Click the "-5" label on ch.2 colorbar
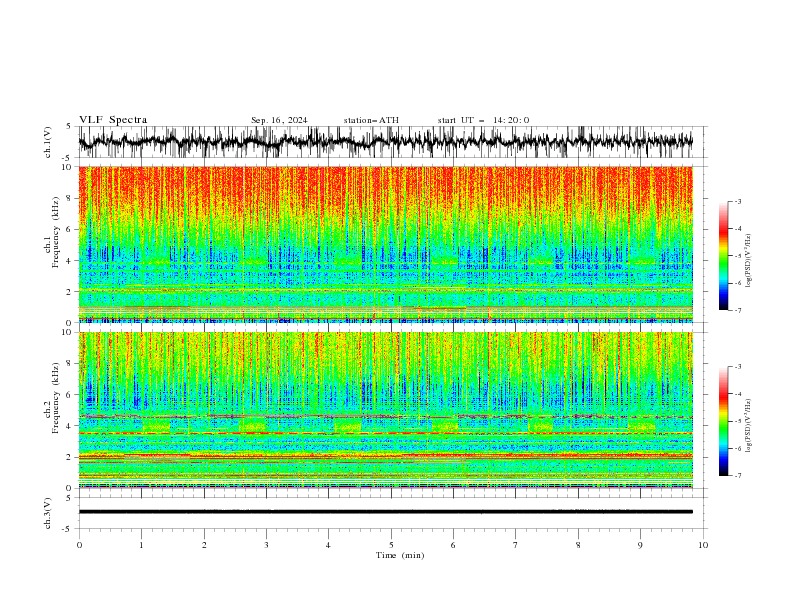 [738, 421]
